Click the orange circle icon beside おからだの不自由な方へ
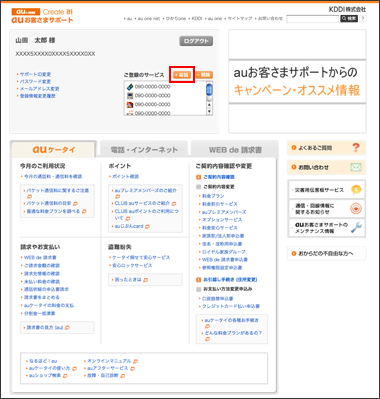The image size is (380, 399). tap(294, 254)
